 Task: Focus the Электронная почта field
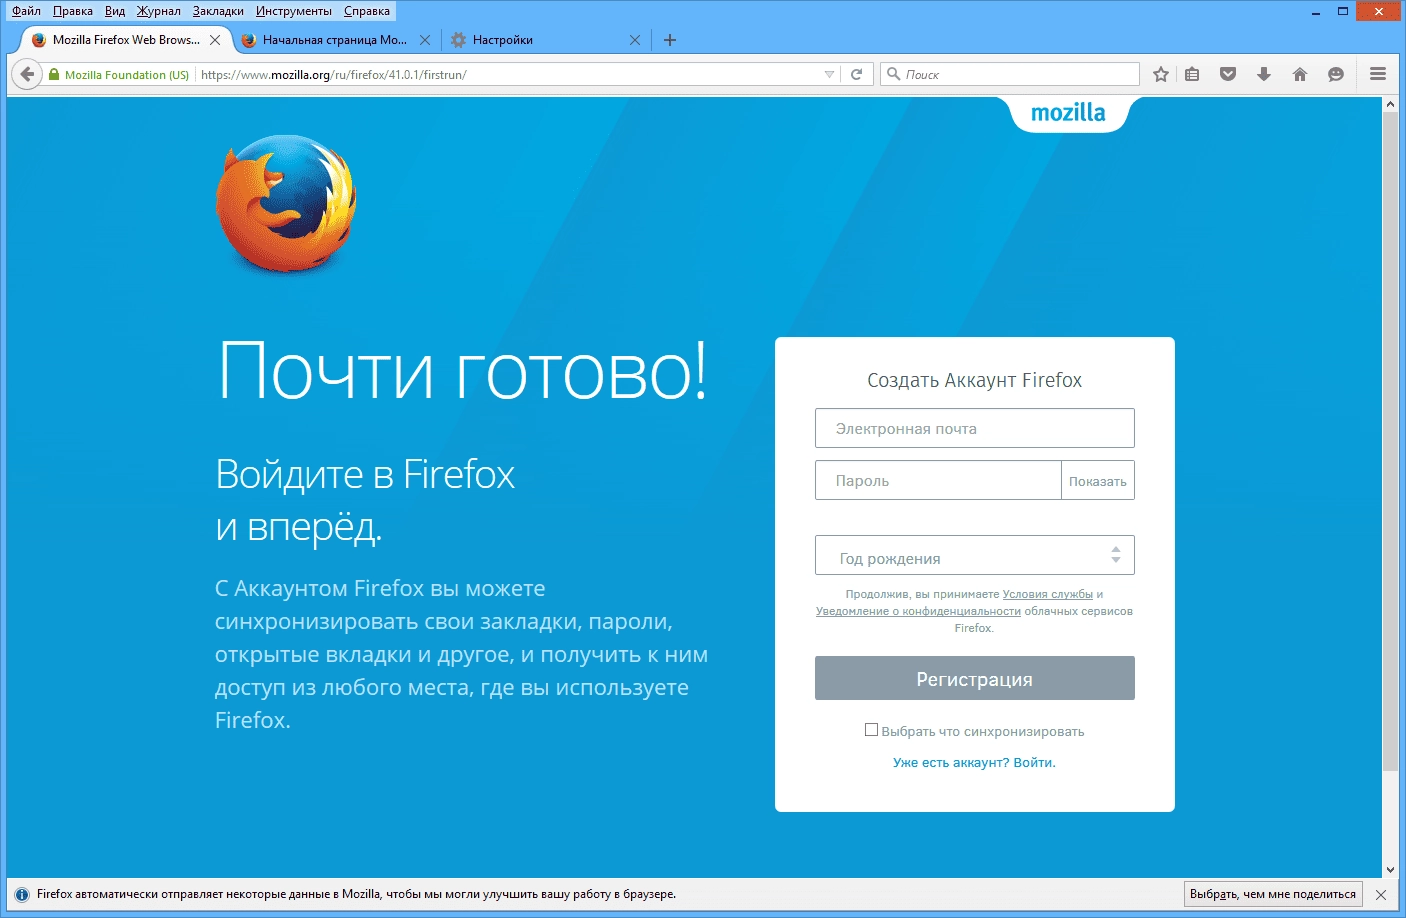[975, 428]
